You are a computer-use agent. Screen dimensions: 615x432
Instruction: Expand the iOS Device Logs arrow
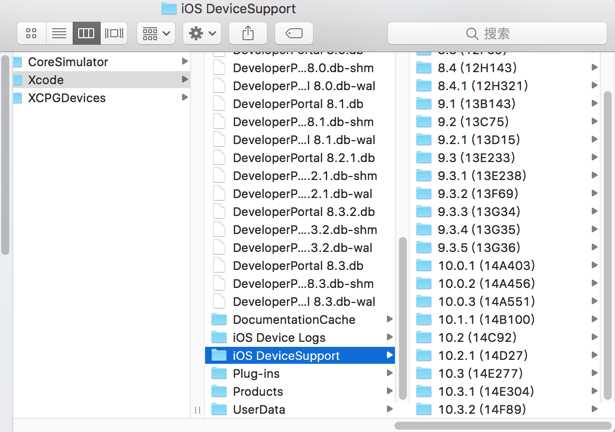[x=389, y=337]
